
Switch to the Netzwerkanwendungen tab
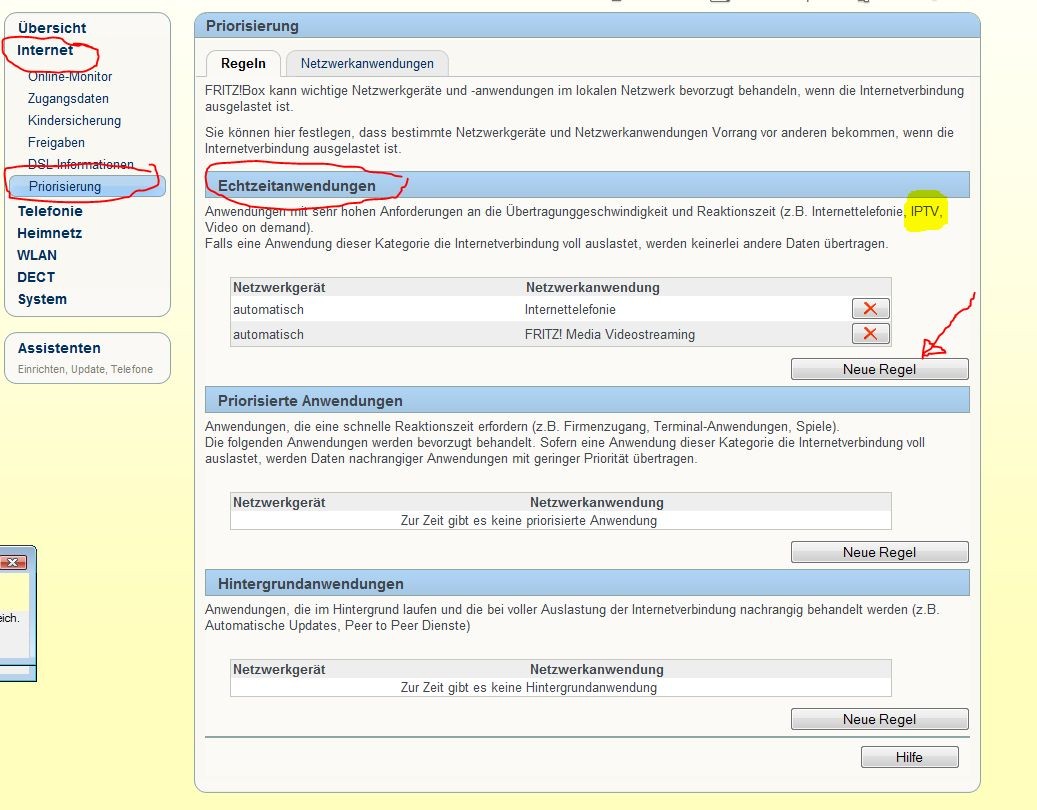pos(367,63)
